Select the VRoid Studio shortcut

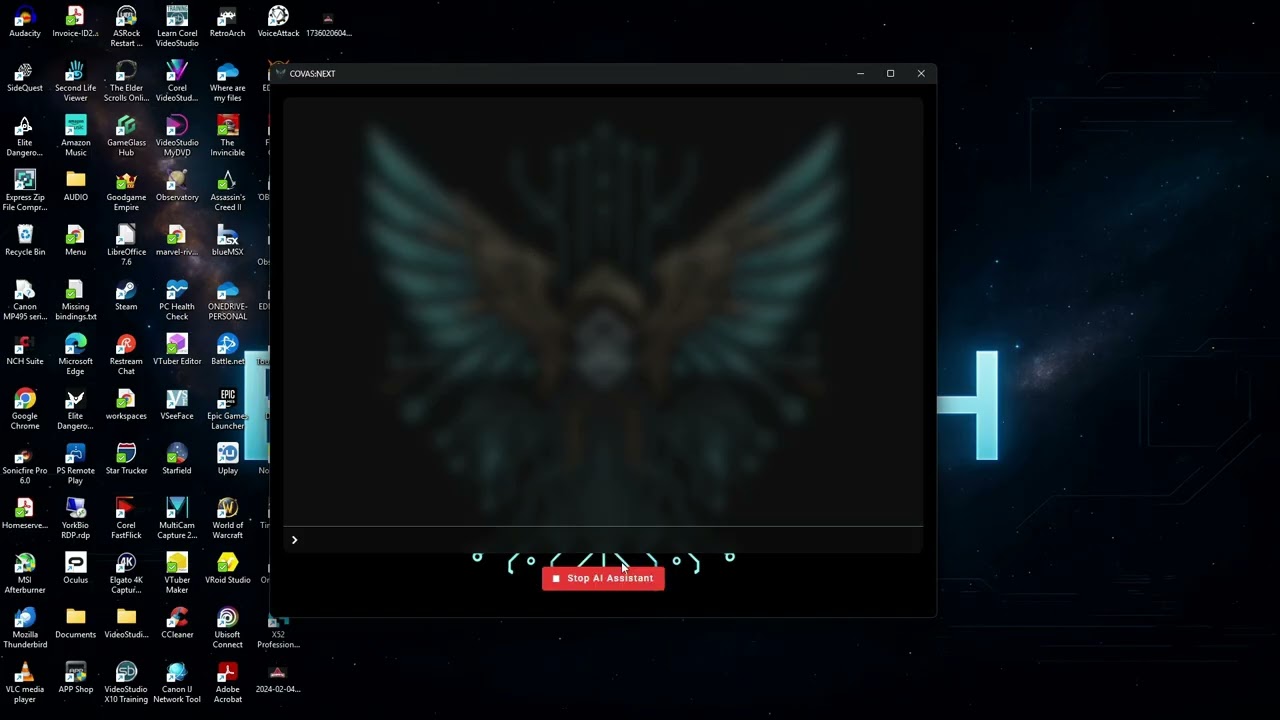click(228, 568)
